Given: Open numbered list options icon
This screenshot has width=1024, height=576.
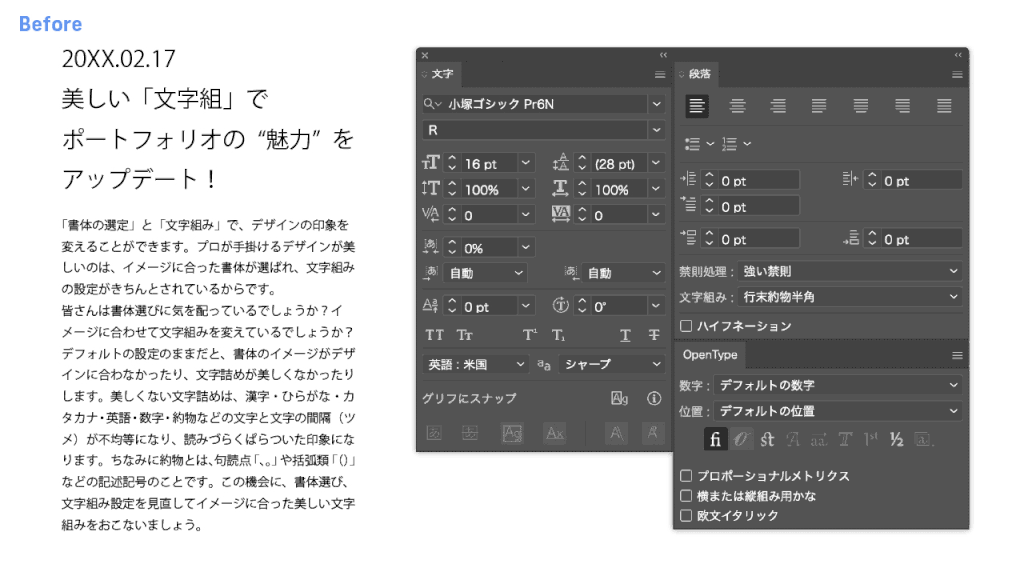Looking at the screenshot, I should [736, 144].
